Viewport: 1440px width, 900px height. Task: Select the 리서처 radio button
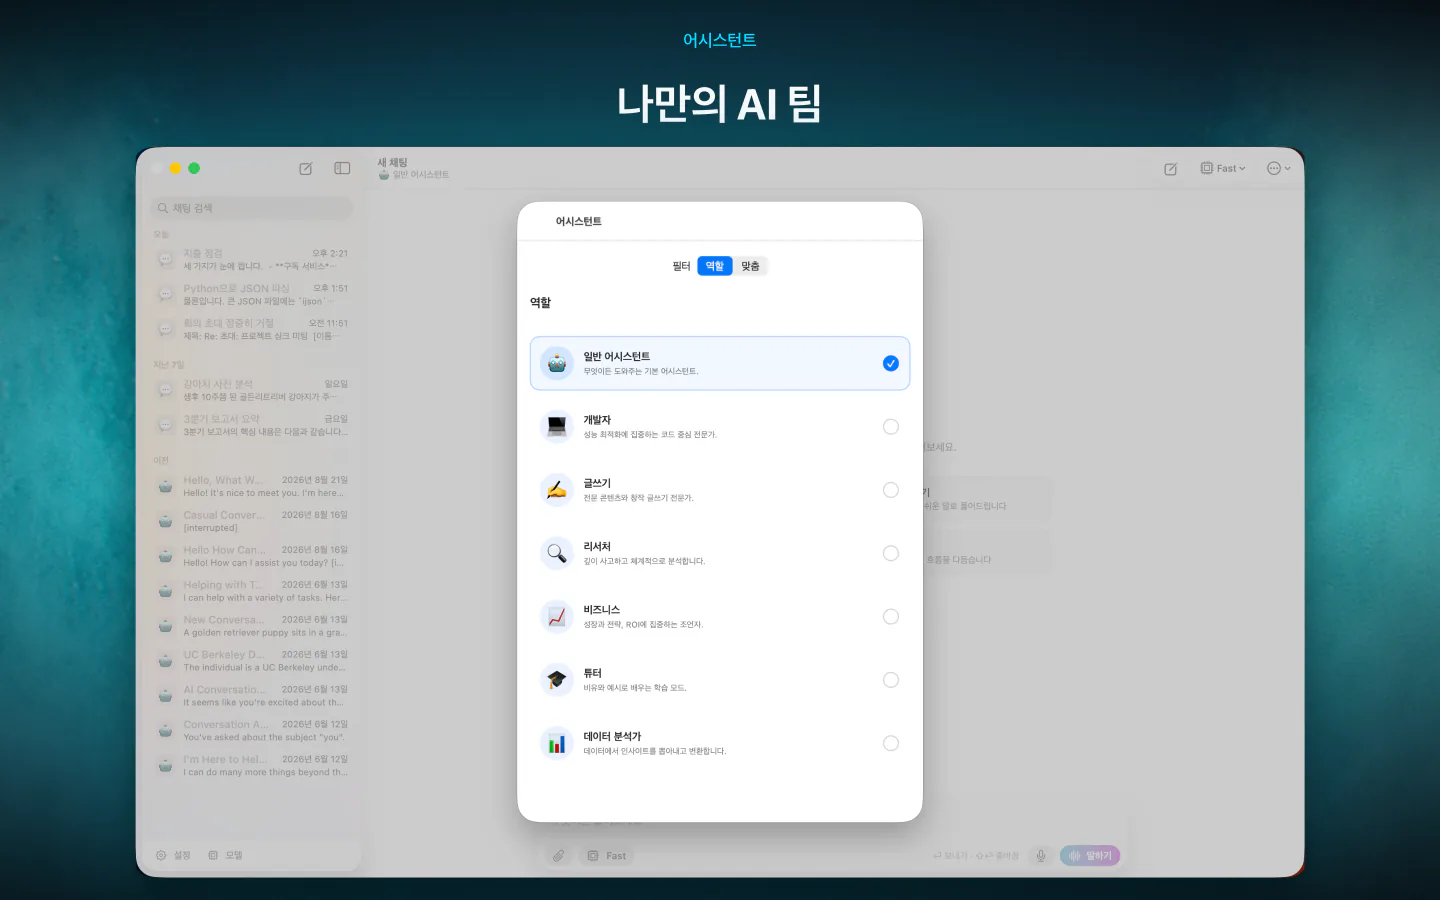[x=891, y=553]
